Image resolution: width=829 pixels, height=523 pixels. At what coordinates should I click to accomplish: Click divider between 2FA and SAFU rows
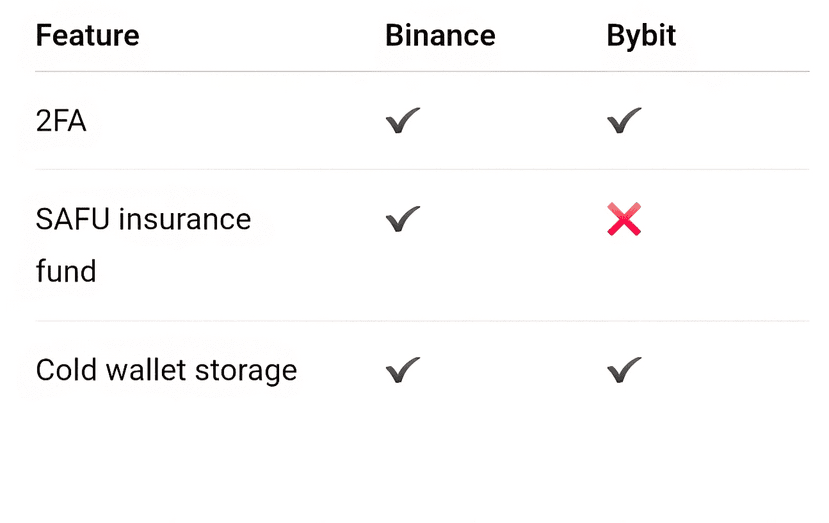point(422,170)
